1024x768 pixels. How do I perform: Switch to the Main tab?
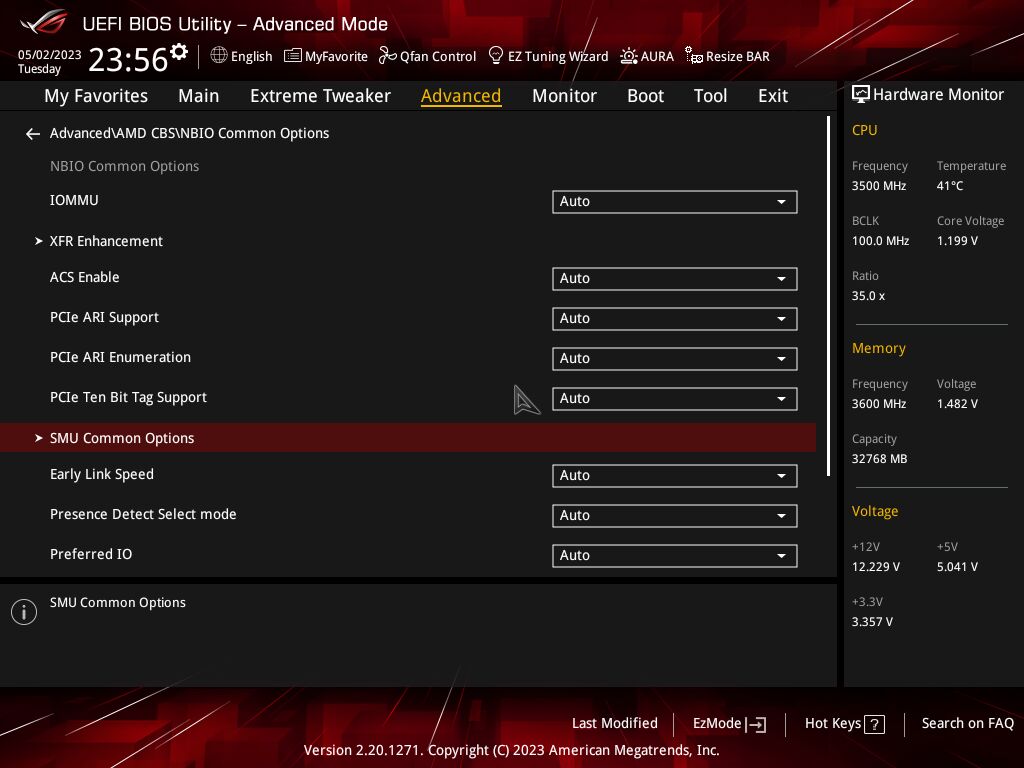pos(199,96)
